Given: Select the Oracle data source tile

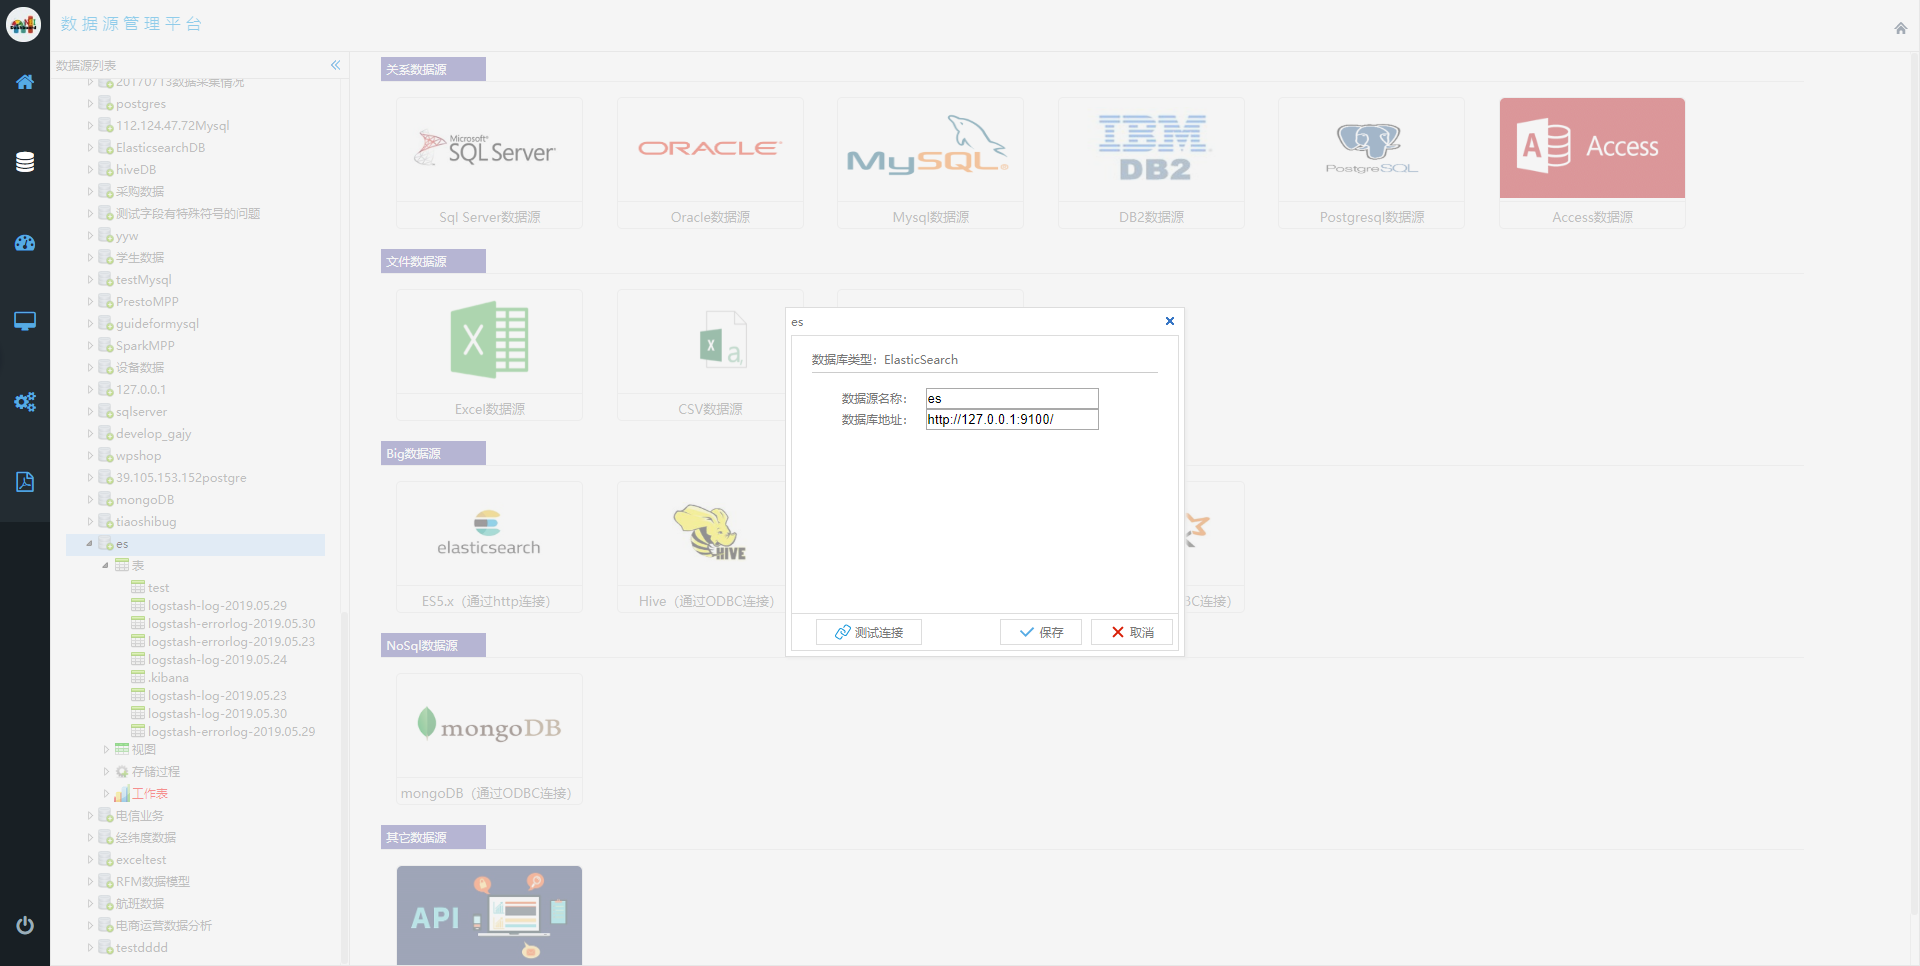Looking at the screenshot, I should click(x=710, y=163).
